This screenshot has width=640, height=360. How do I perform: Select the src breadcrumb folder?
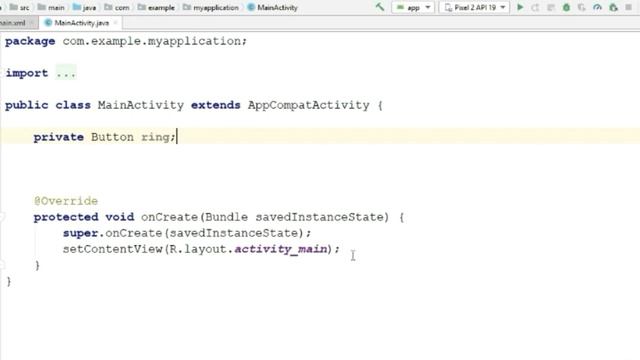(20, 7)
